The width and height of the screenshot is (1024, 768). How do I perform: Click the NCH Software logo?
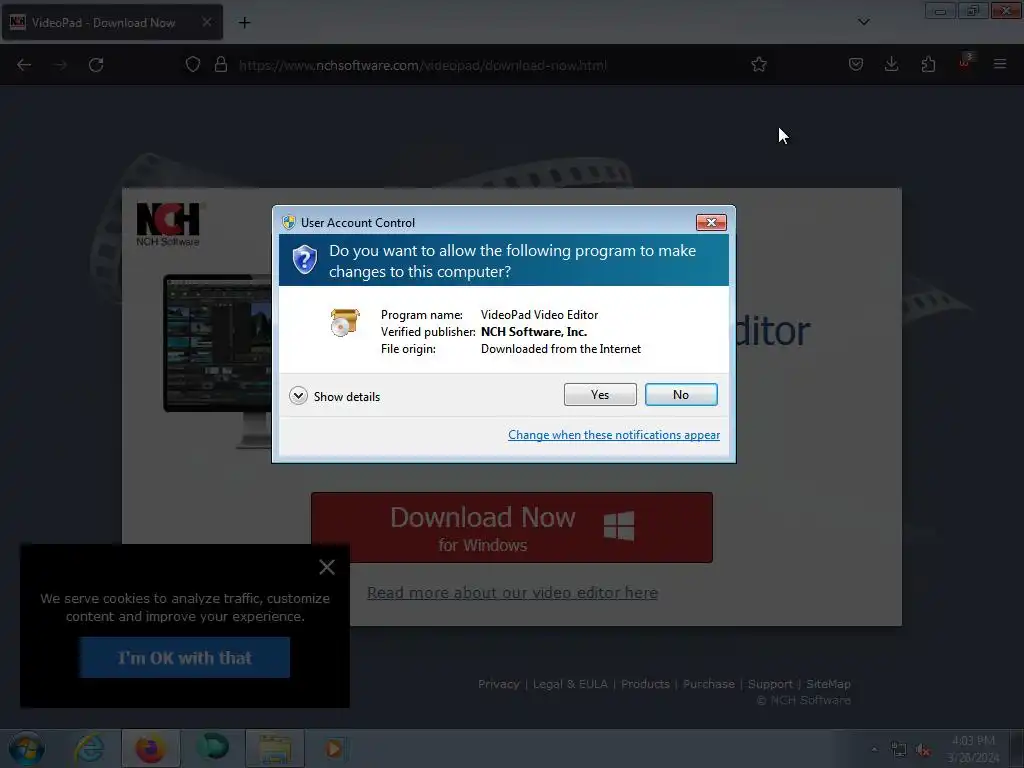tap(168, 224)
